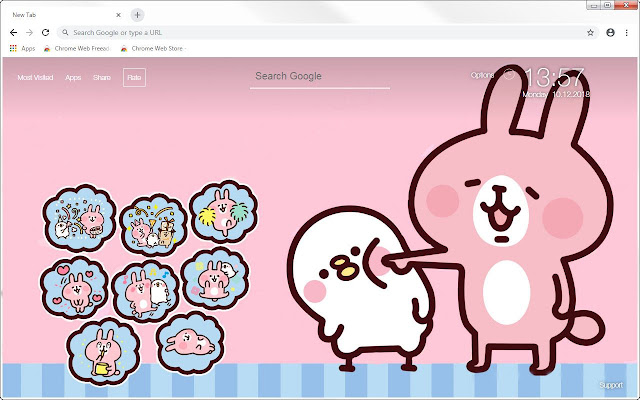The height and width of the screenshot is (400, 640).
Task: Open the Support link
Action: coord(611,385)
